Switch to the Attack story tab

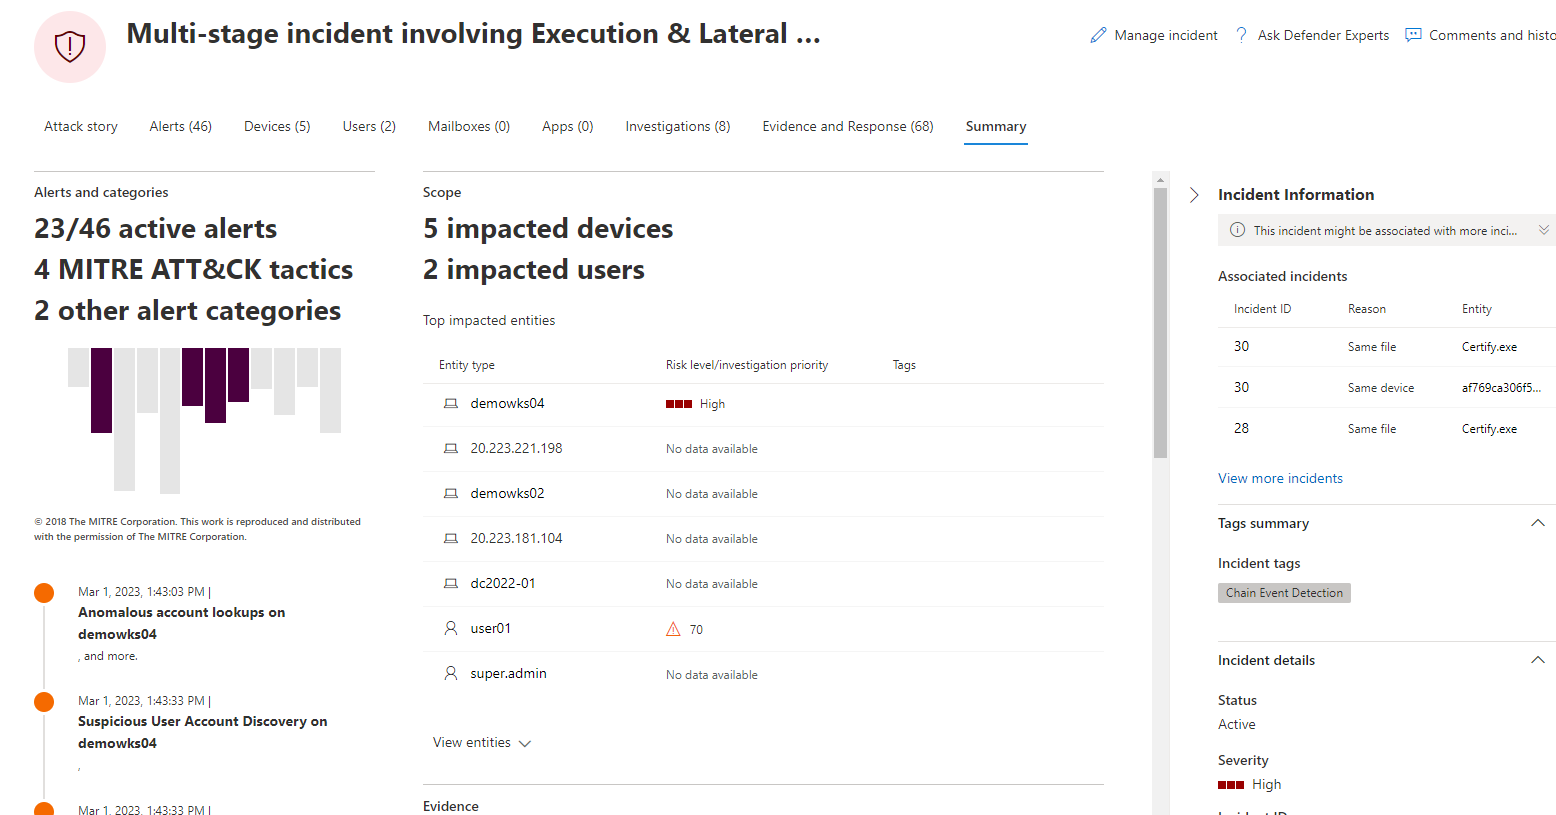pyautogui.click(x=81, y=127)
